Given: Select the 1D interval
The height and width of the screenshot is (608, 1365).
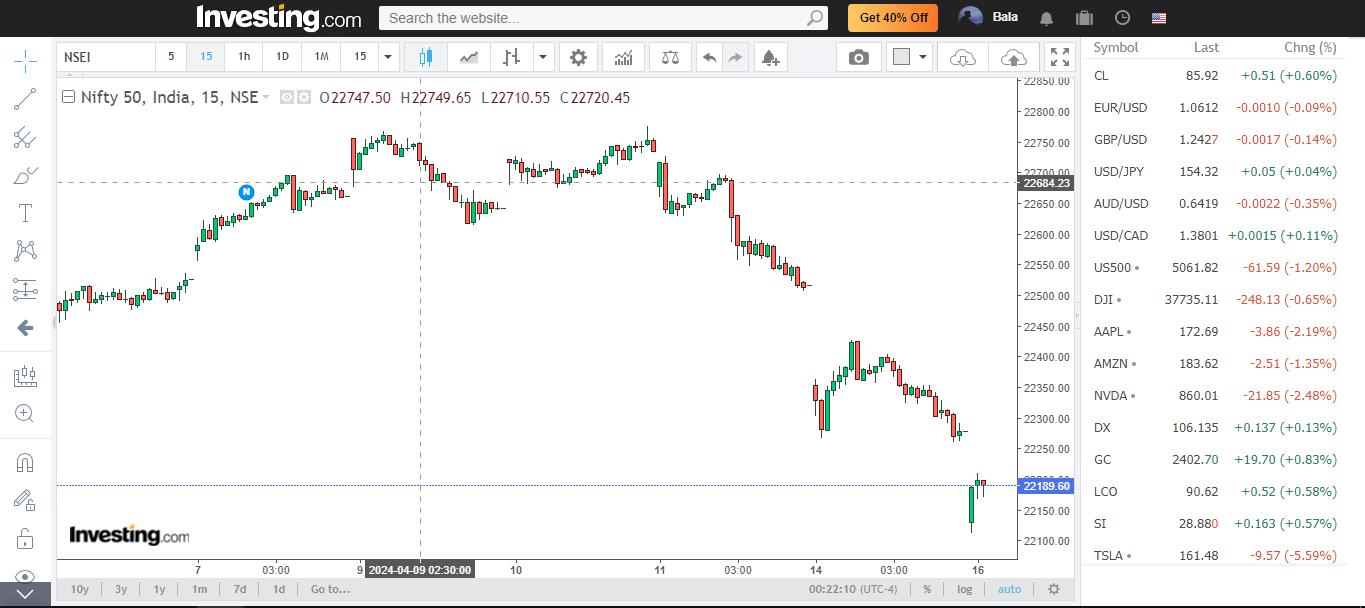Looking at the screenshot, I should (282, 57).
